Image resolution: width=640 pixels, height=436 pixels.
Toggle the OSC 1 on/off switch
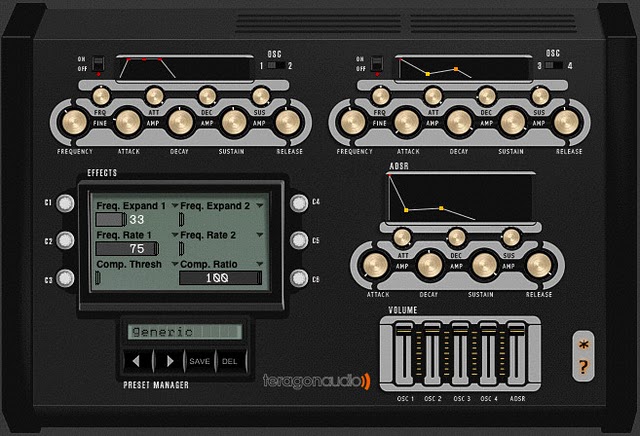[98, 65]
